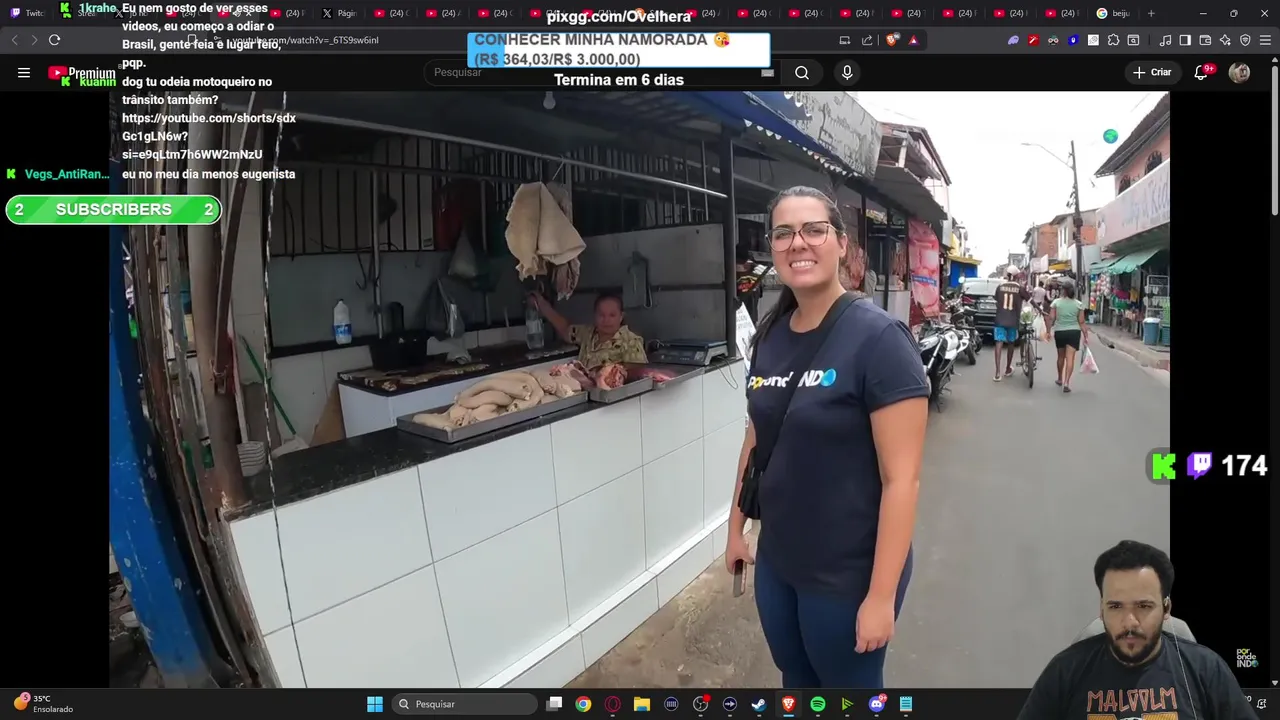Open the Brave Rewards triangle icon
This screenshot has height=720, width=1280.
click(913, 40)
